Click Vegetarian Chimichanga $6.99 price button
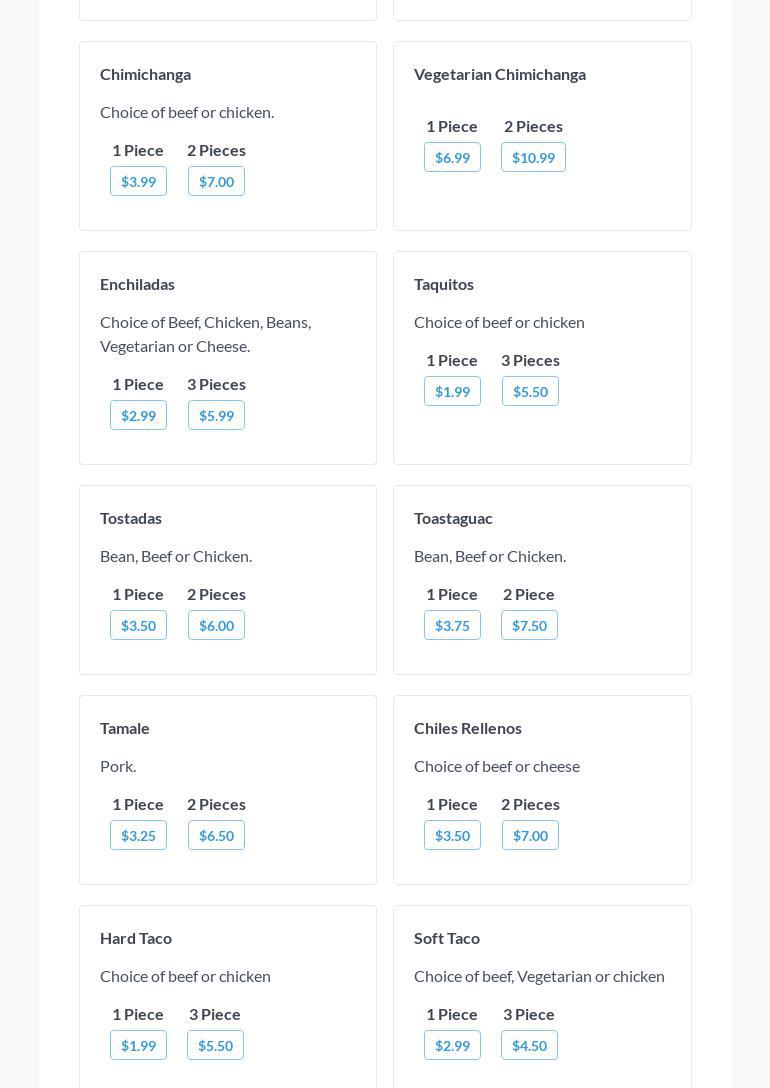 coord(452,157)
